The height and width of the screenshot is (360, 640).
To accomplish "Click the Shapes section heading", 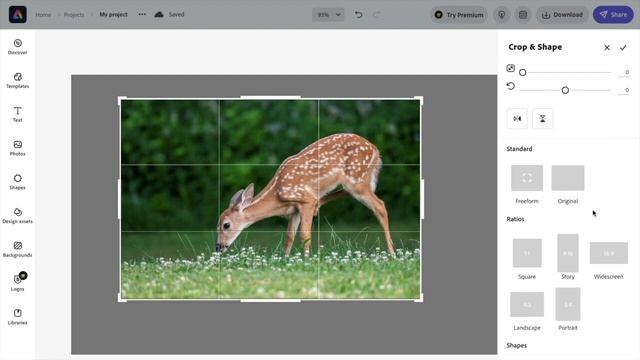I will (516, 345).
